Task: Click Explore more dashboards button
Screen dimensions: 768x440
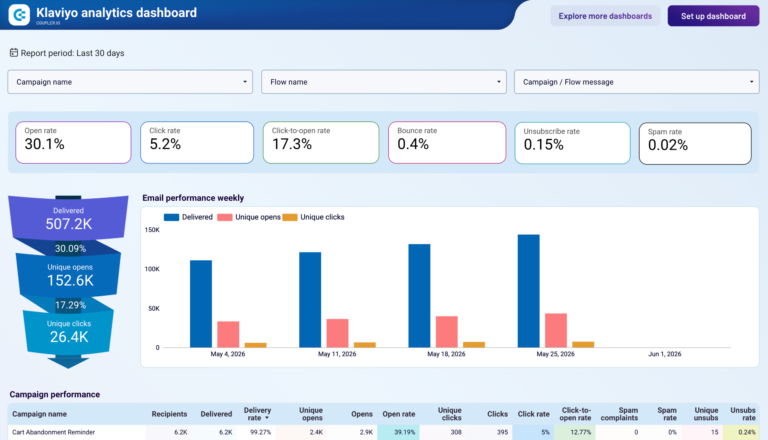Action: tap(605, 16)
